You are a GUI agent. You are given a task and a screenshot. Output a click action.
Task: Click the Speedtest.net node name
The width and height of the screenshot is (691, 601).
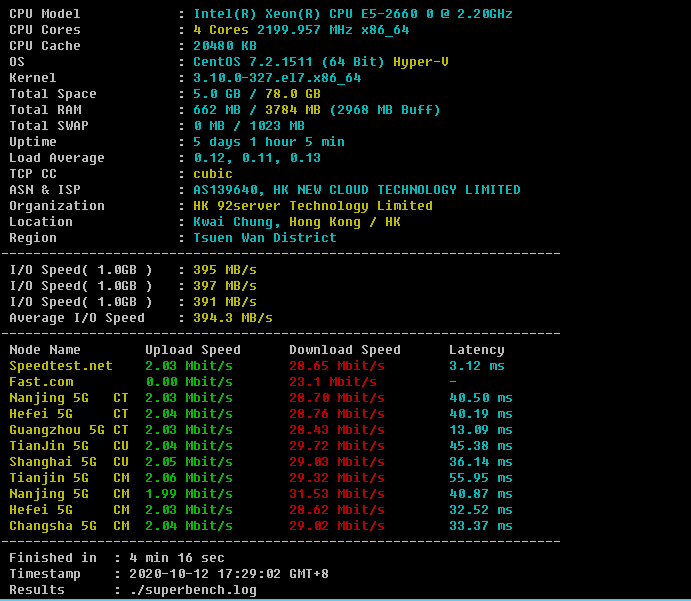(x=61, y=366)
